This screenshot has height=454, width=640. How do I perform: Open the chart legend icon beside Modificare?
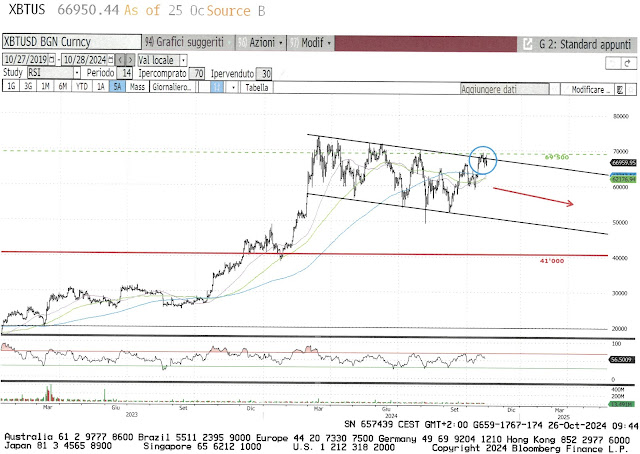click(x=620, y=89)
